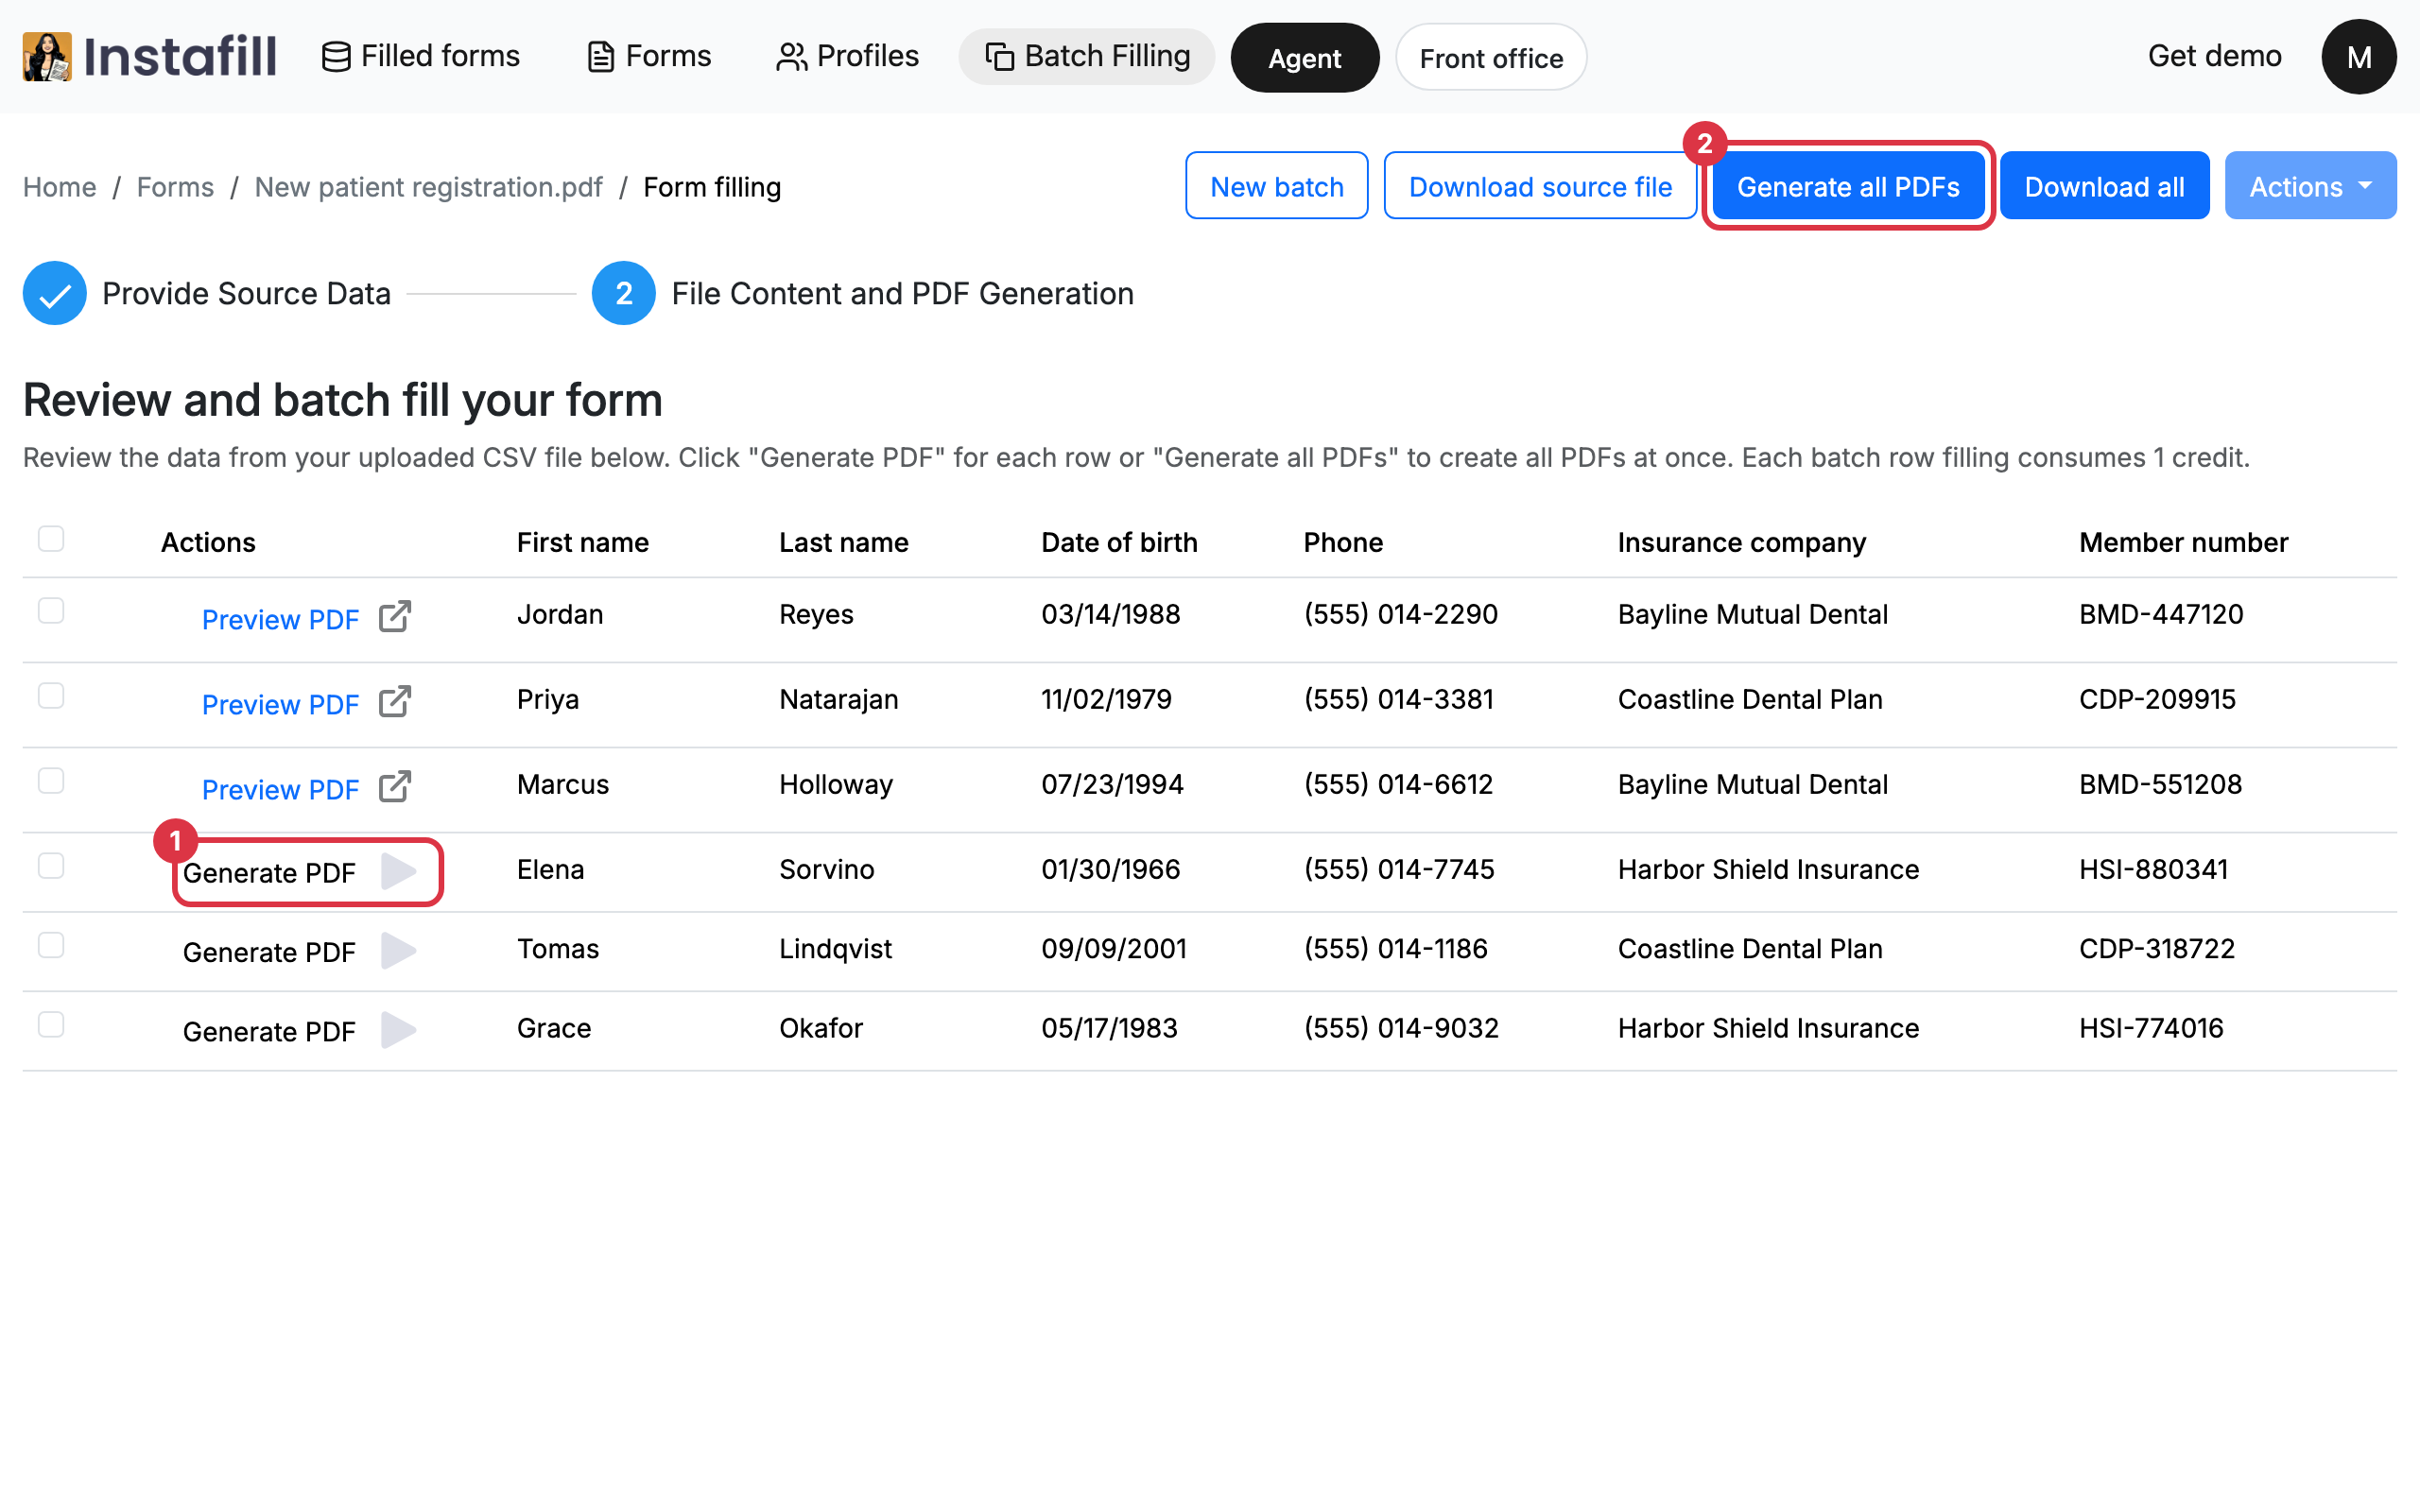Click the completed Provide Source Data checkmark
The width and height of the screenshot is (2420, 1512).
[x=54, y=293]
